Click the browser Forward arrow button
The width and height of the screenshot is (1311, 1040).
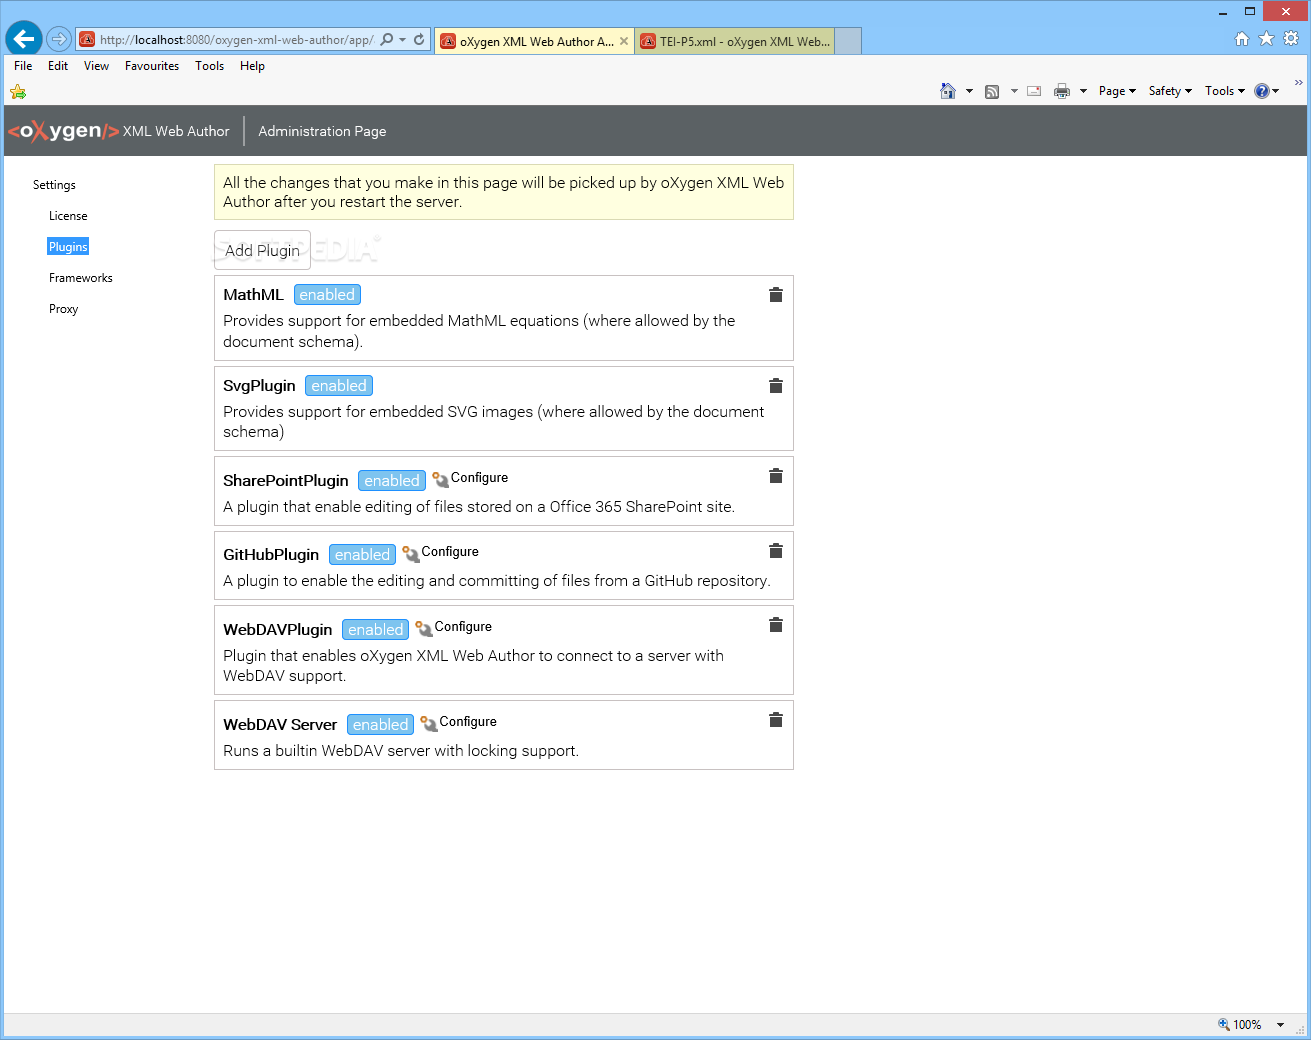(59, 39)
